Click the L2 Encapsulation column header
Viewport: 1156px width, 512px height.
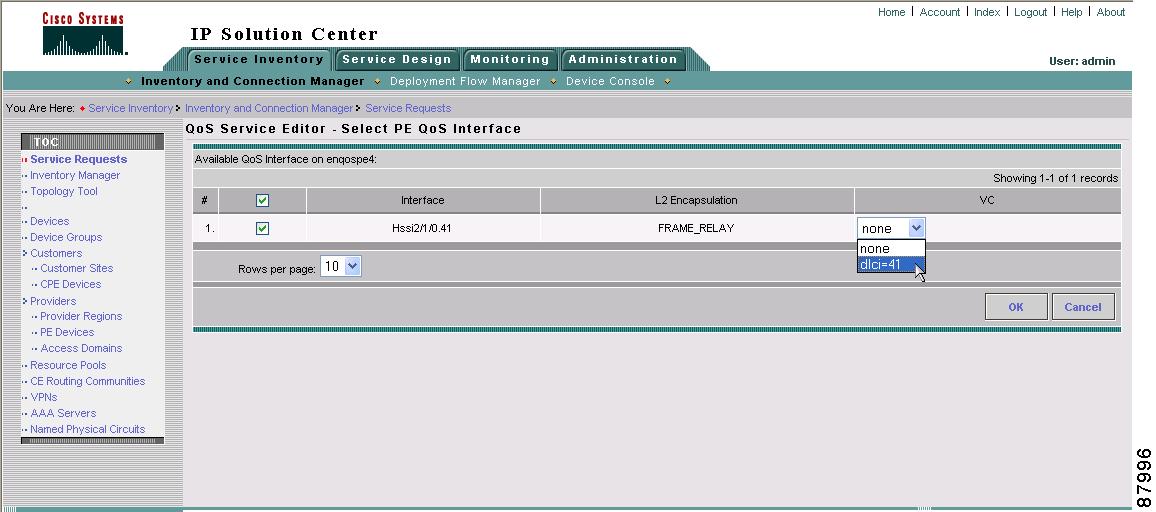coord(697,200)
